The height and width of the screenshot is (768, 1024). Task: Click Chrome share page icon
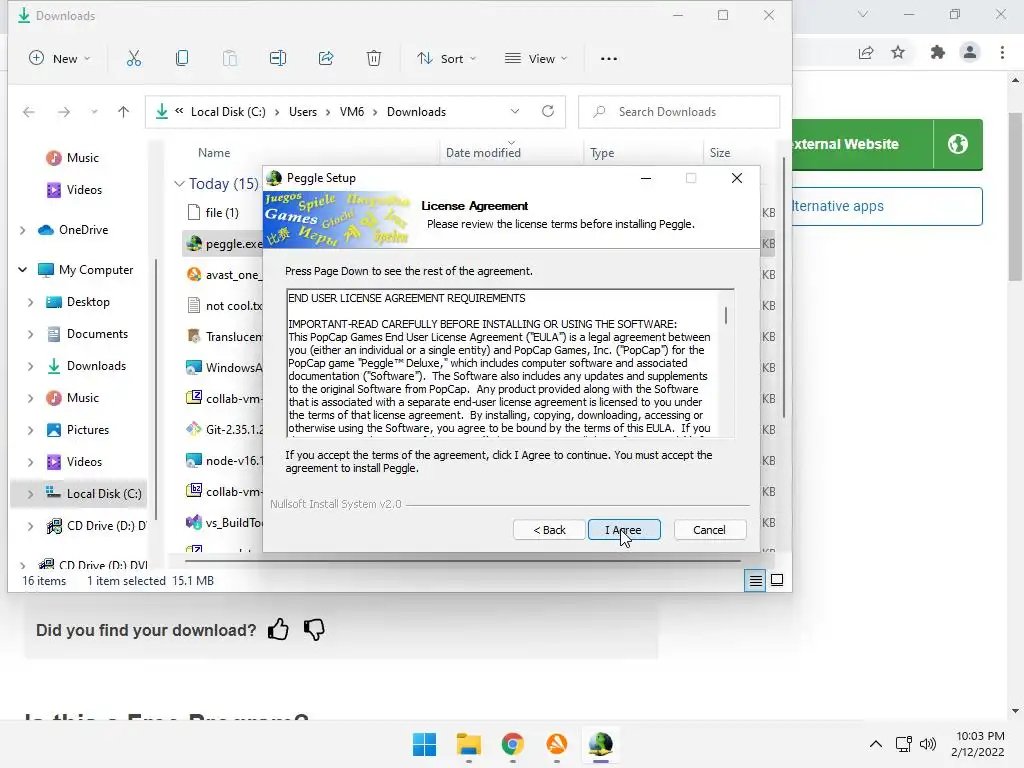point(866,52)
